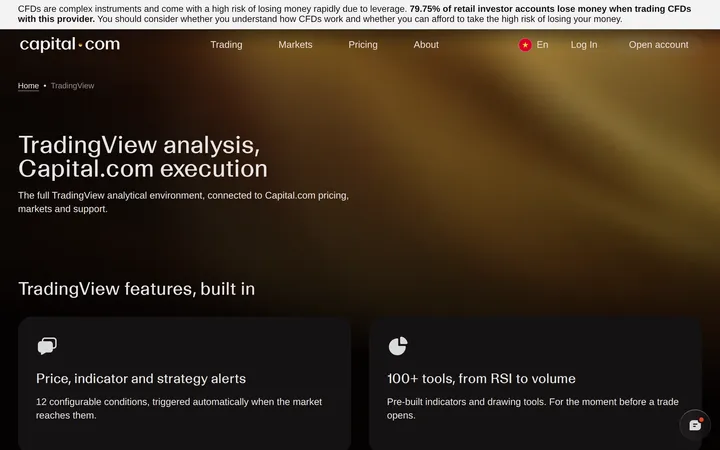Open the Trading menu
The image size is (720, 450).
click(x=226, y=45)
